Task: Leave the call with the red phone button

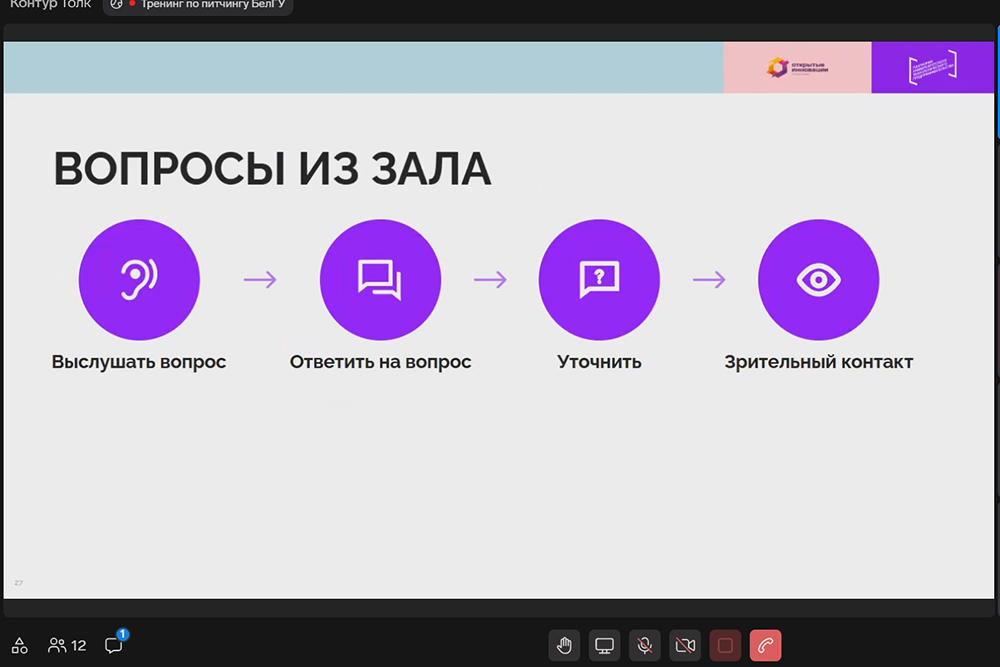Action: click(x=765, y=645)
